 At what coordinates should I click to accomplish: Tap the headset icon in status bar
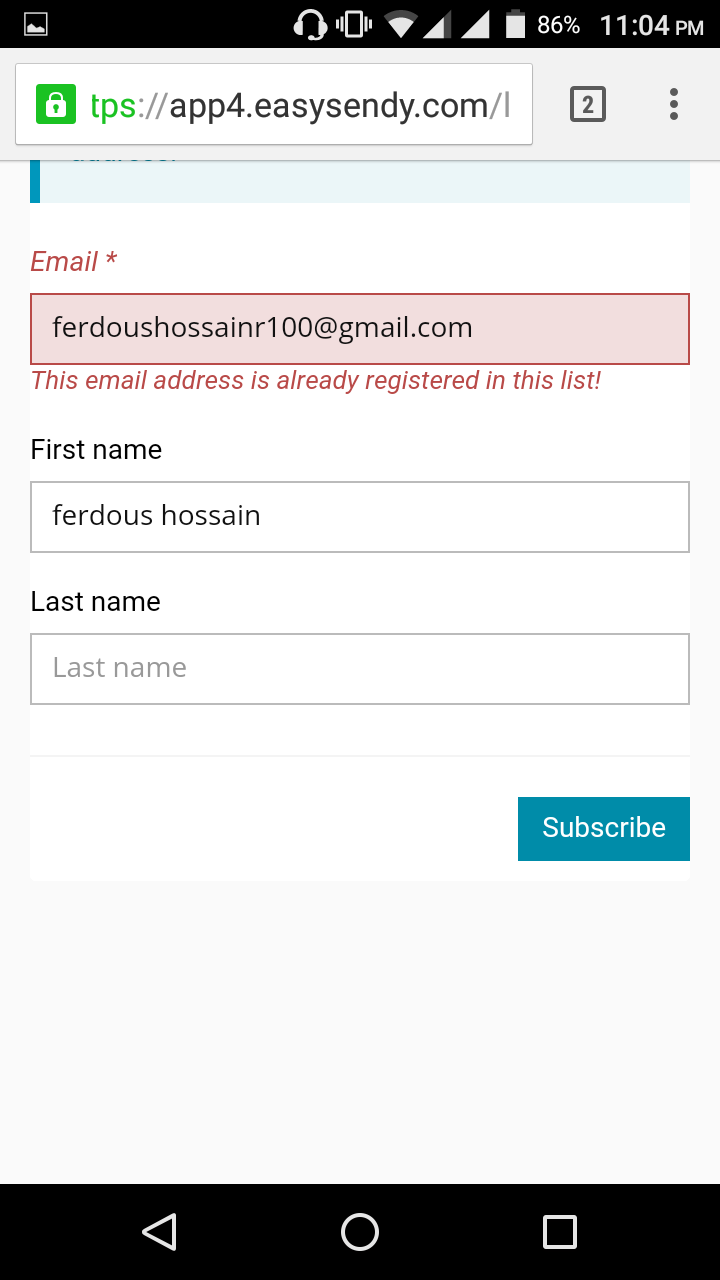click(310, 25)
